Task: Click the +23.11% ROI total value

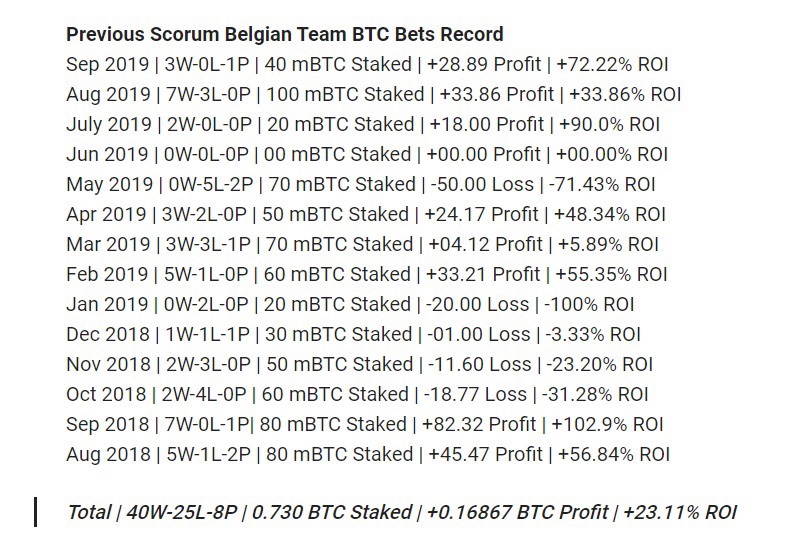Action: [680, 512]
